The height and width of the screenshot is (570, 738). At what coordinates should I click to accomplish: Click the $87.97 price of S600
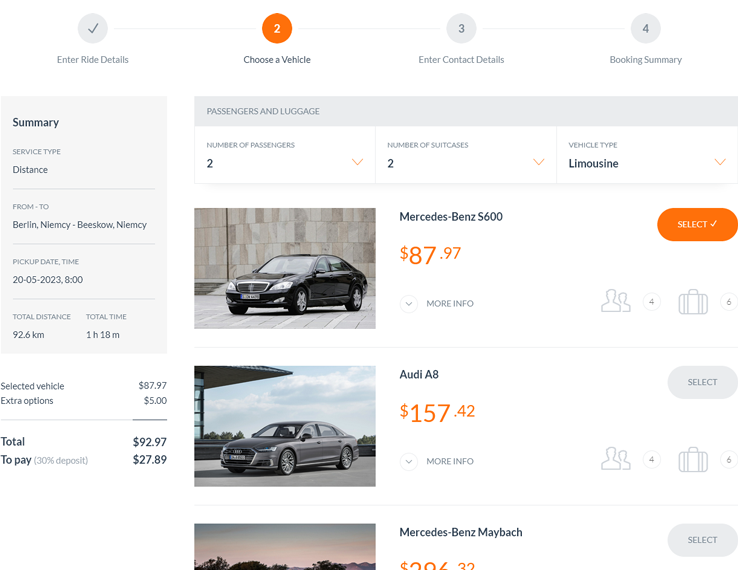pos(430,255)
